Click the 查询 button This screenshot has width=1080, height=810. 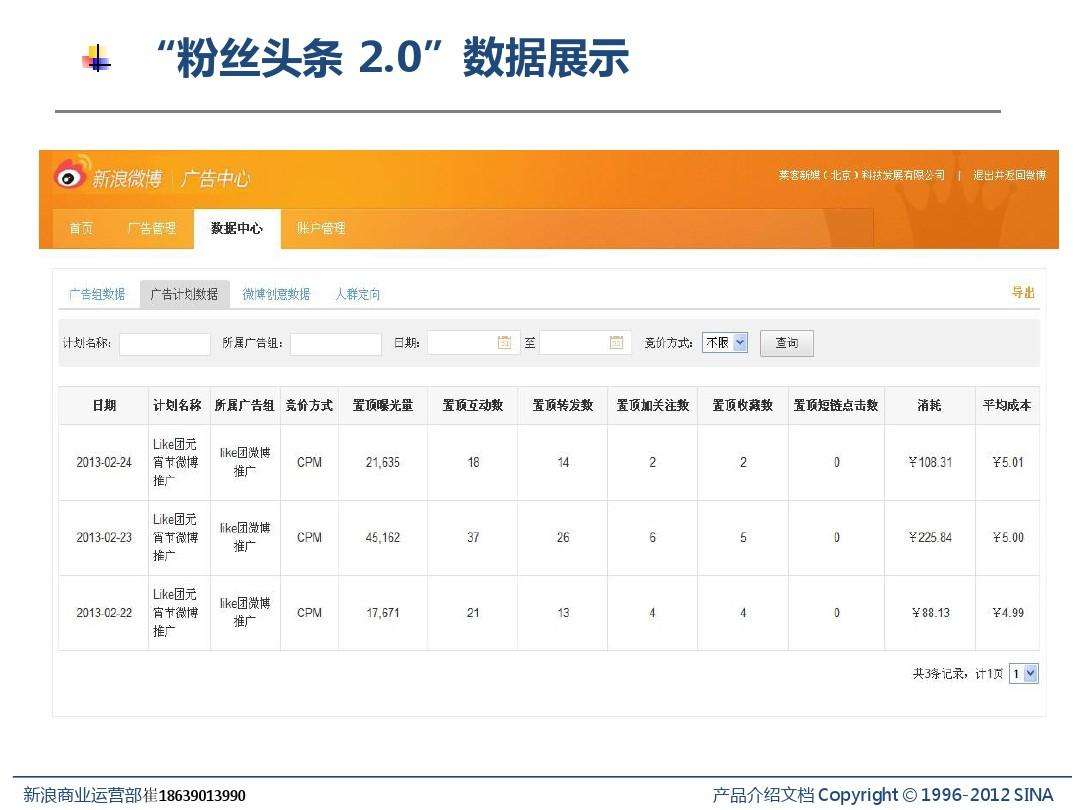point(787,343)
